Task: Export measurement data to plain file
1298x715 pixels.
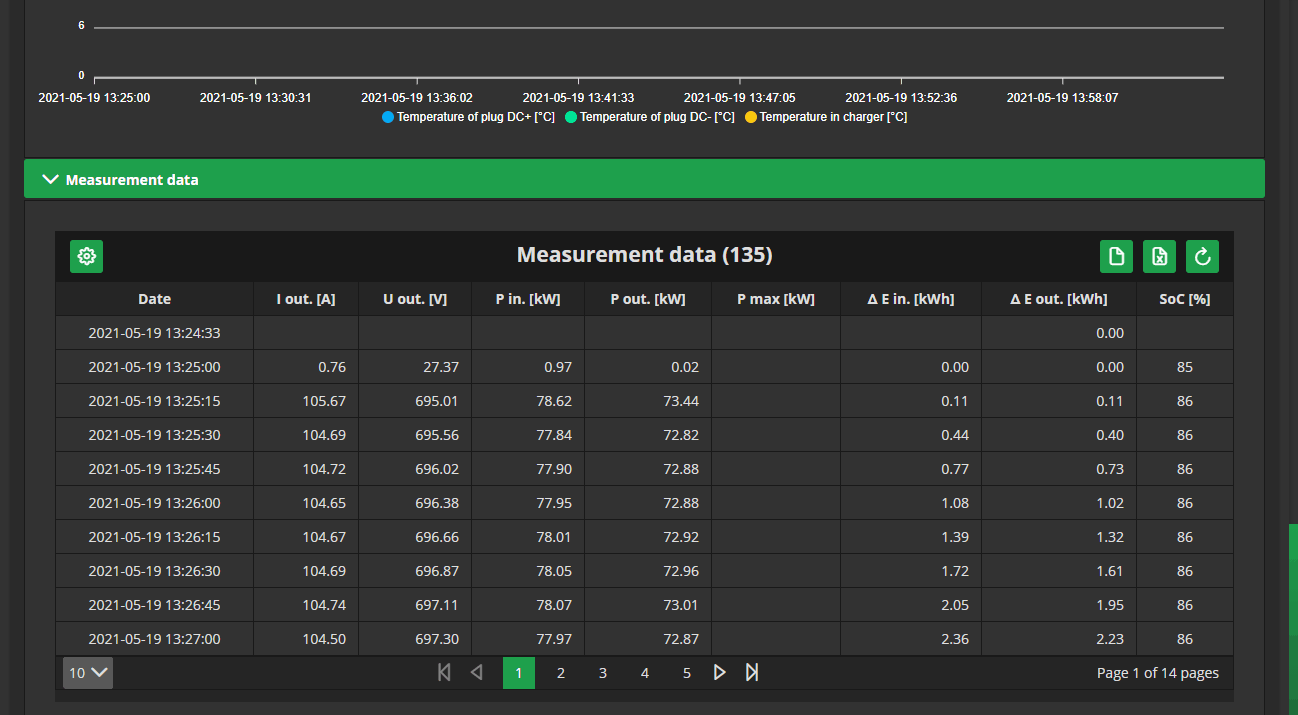Action: pos(1116,256)
